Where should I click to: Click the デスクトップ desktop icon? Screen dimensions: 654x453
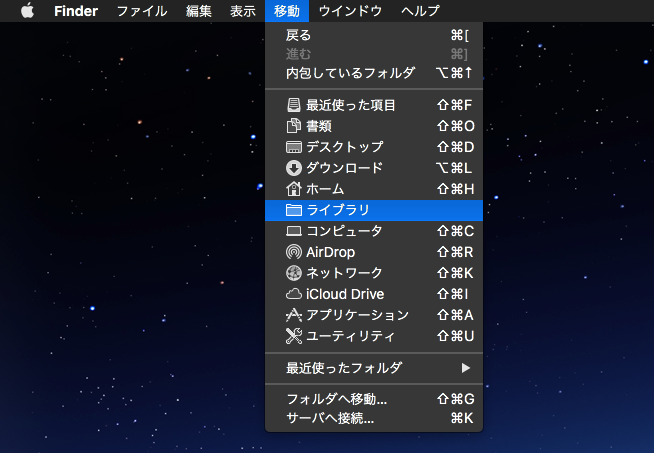click(x=294, y=147)
